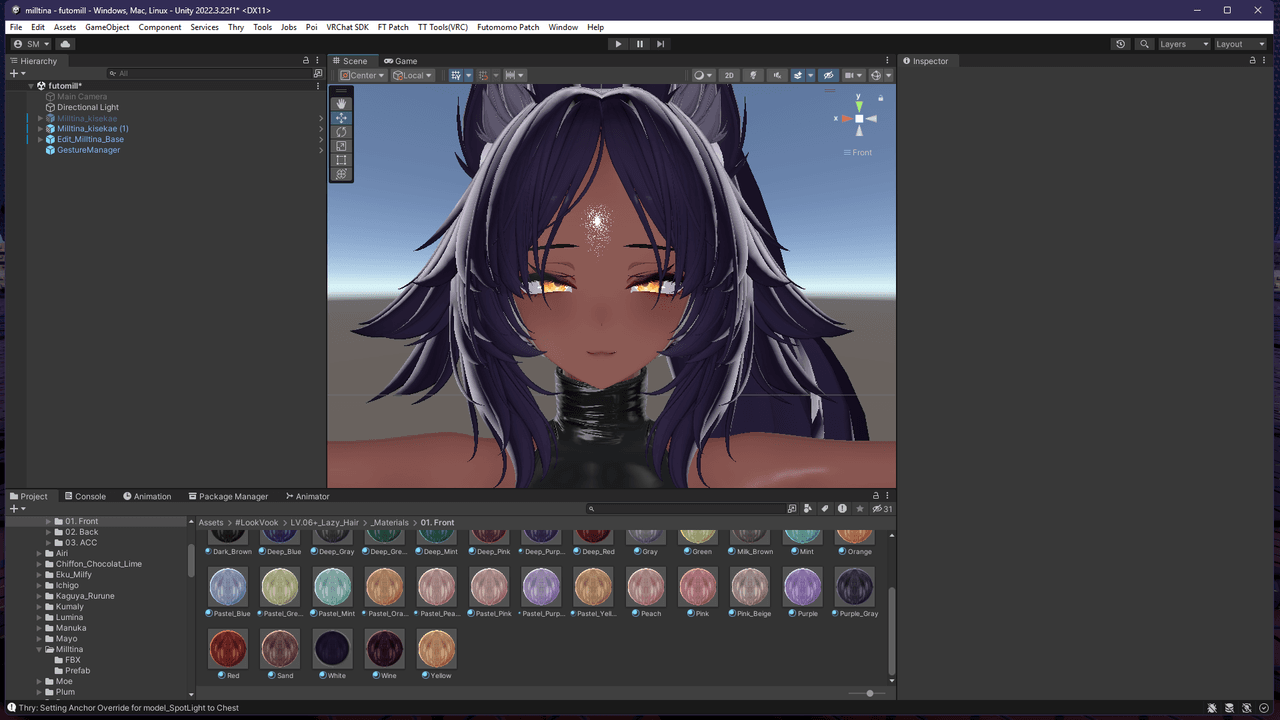Image resolution: width=1280 pixels, height=720 pixels.
Task: Open the Local handle rotation dropdown
Action: click(x=412, y=75)
